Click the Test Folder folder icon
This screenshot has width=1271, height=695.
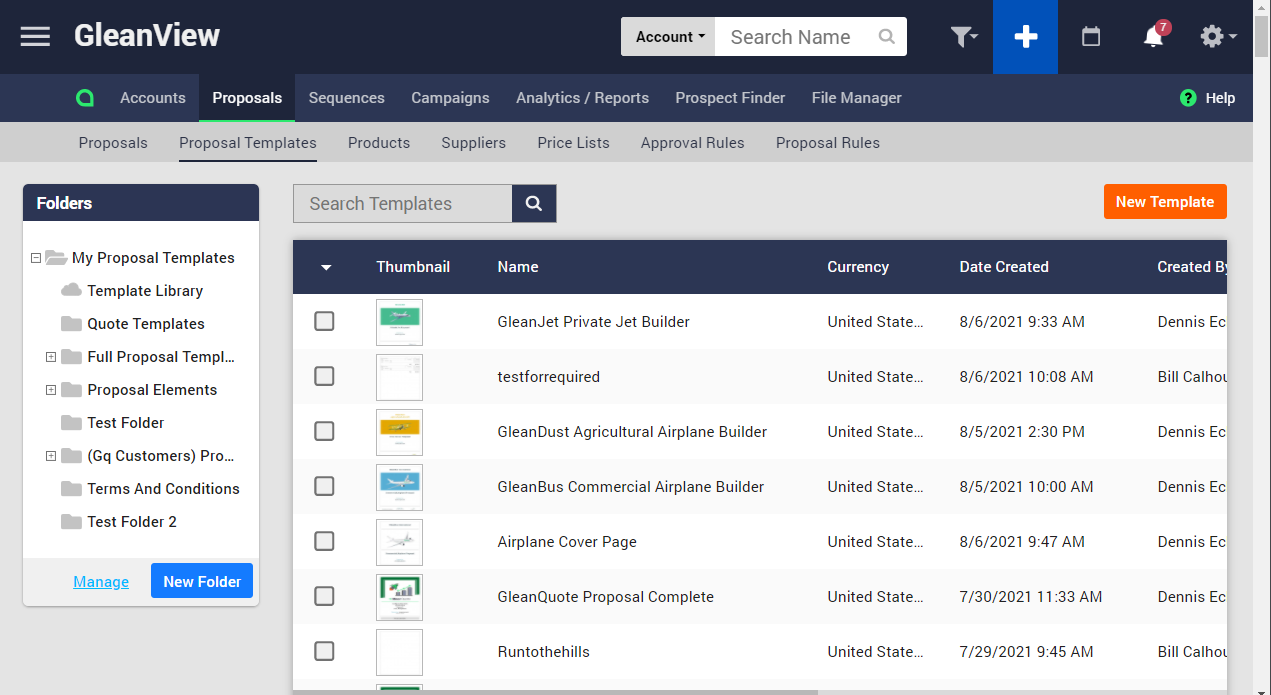(x=71, y=423)
